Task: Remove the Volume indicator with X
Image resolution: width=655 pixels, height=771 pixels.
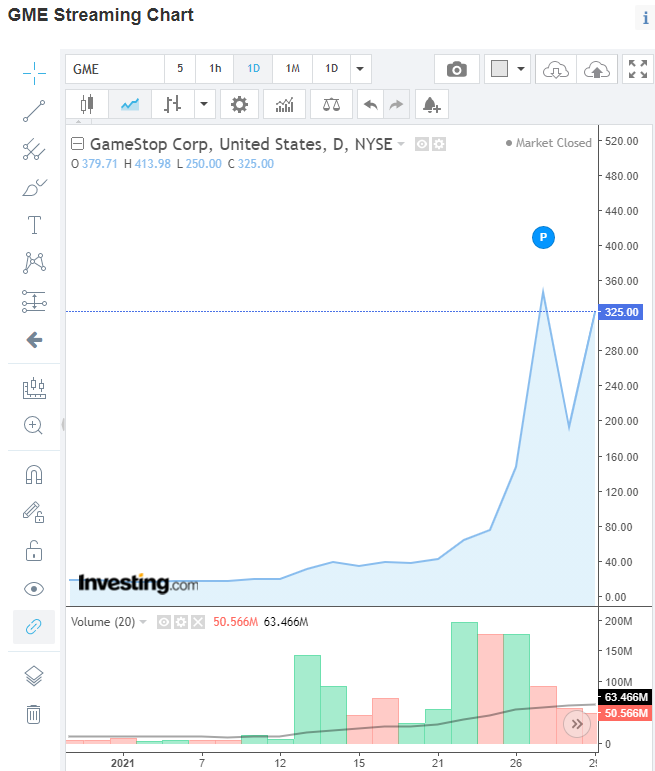Action: [x=198, y=623]
